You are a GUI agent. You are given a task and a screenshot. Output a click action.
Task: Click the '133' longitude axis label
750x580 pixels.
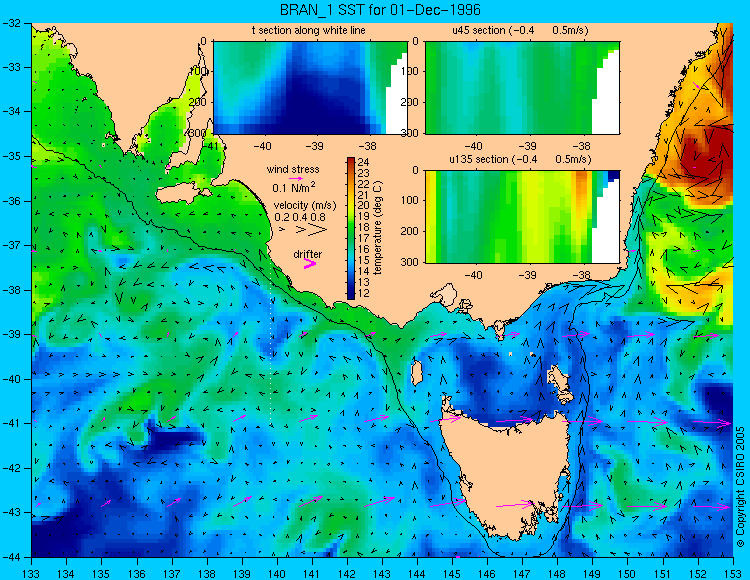(32, 574)
